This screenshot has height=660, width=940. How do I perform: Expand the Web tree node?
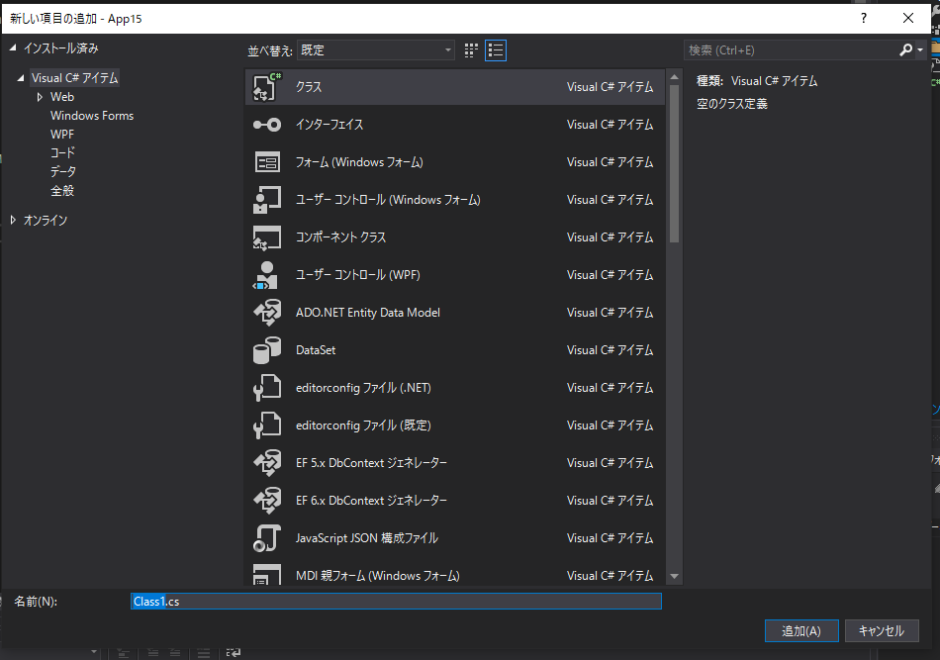click(40, 97)
